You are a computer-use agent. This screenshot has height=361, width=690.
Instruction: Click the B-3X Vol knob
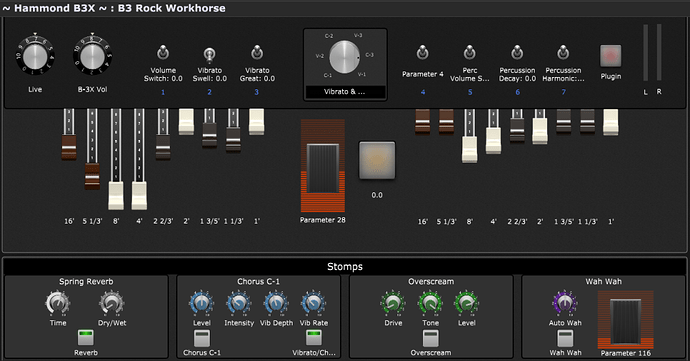tap(92, 57)
